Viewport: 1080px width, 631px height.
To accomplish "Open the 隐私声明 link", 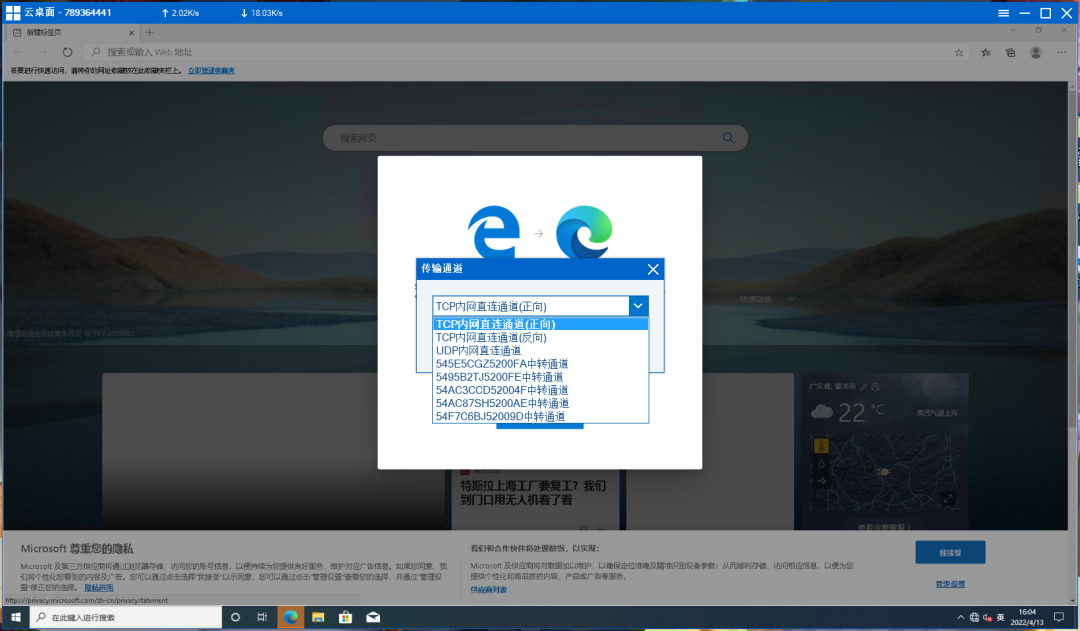I will [x=98, y=588].
